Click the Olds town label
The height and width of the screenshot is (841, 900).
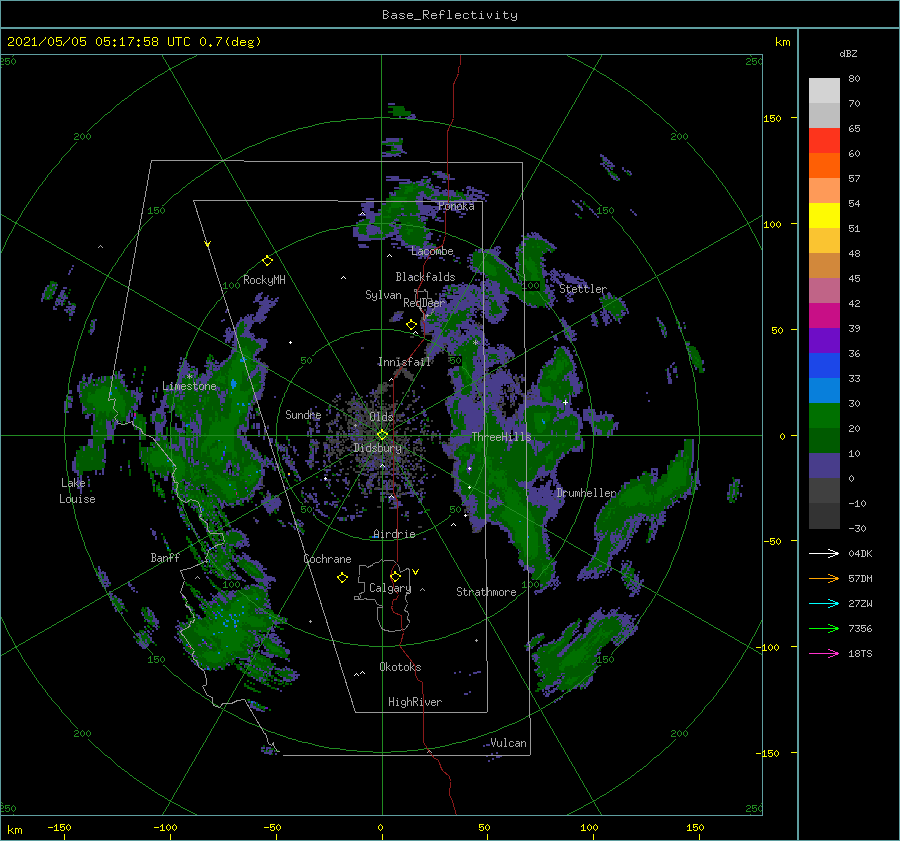click(x=381, y=417)
